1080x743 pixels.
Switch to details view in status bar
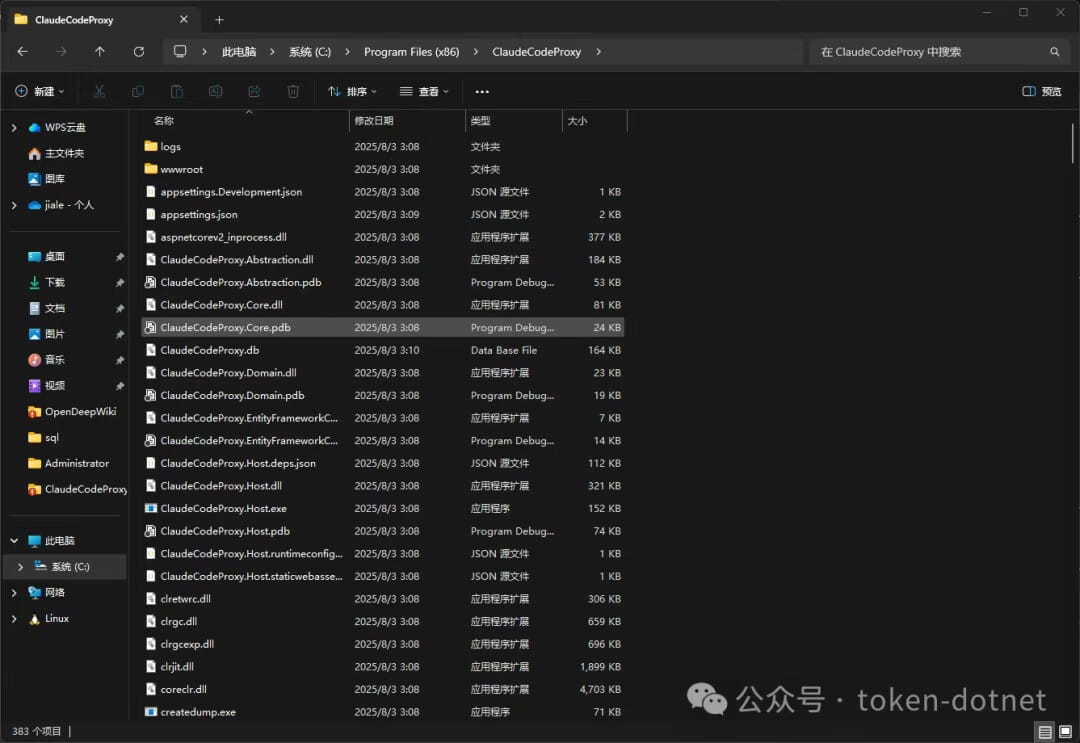point(1045,731)
